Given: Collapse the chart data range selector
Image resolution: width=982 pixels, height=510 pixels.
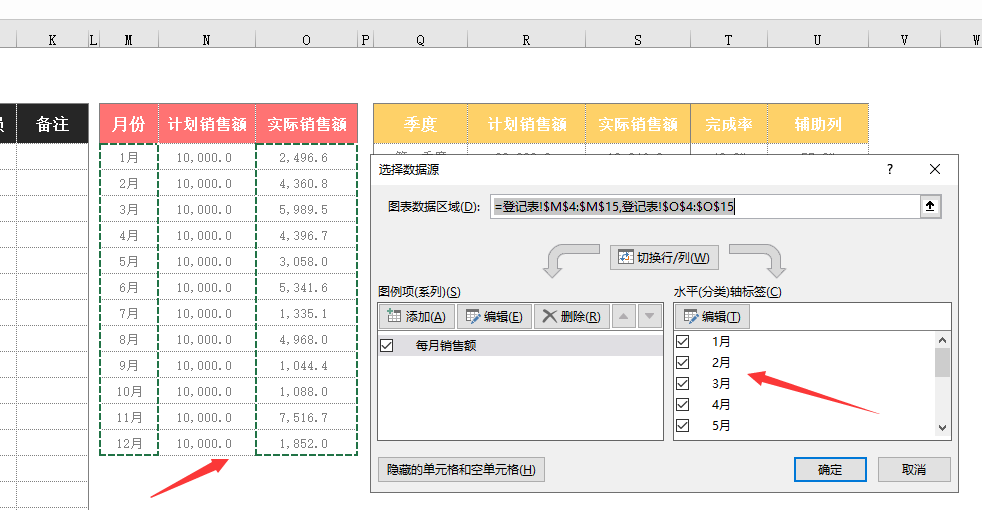Looking at the screenshot, I should point(930,206).
